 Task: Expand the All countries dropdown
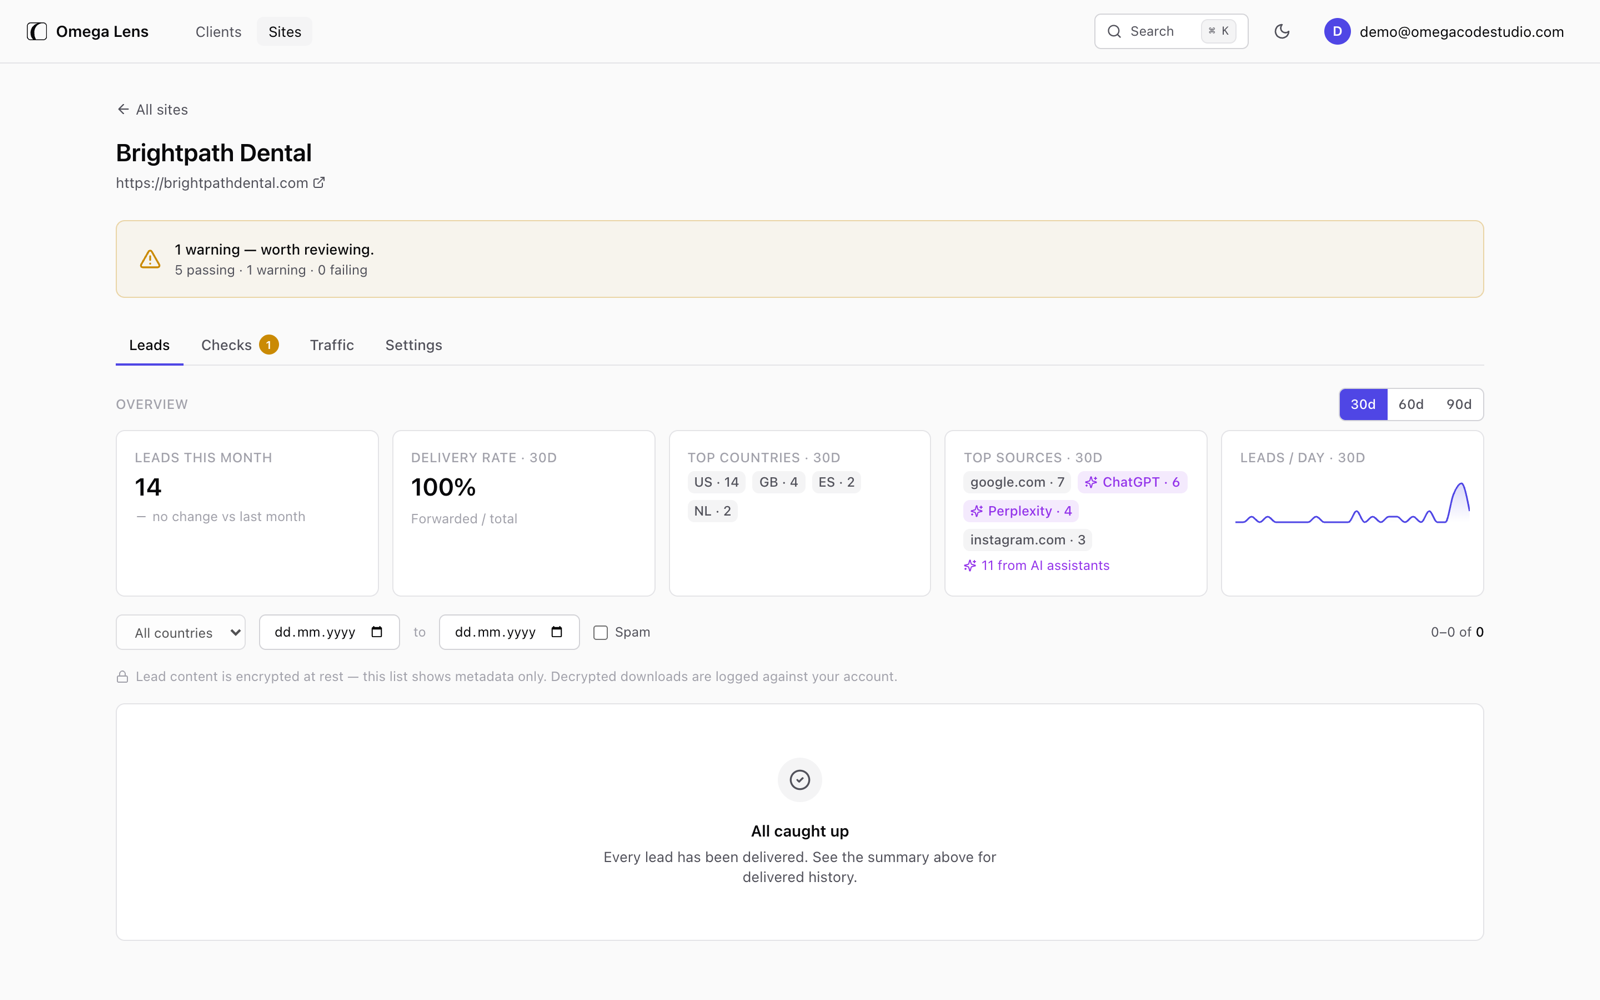181,632
